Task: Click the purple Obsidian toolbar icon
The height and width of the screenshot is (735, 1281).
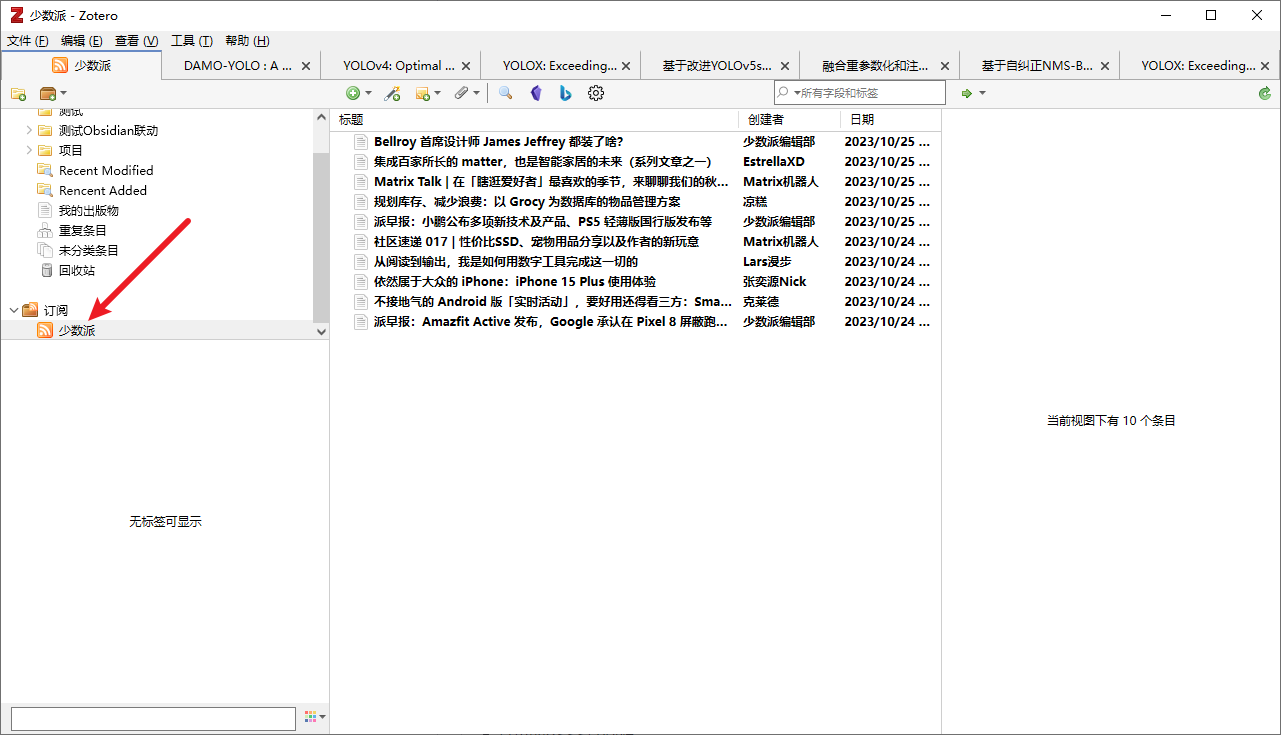Action: point(536,93)
